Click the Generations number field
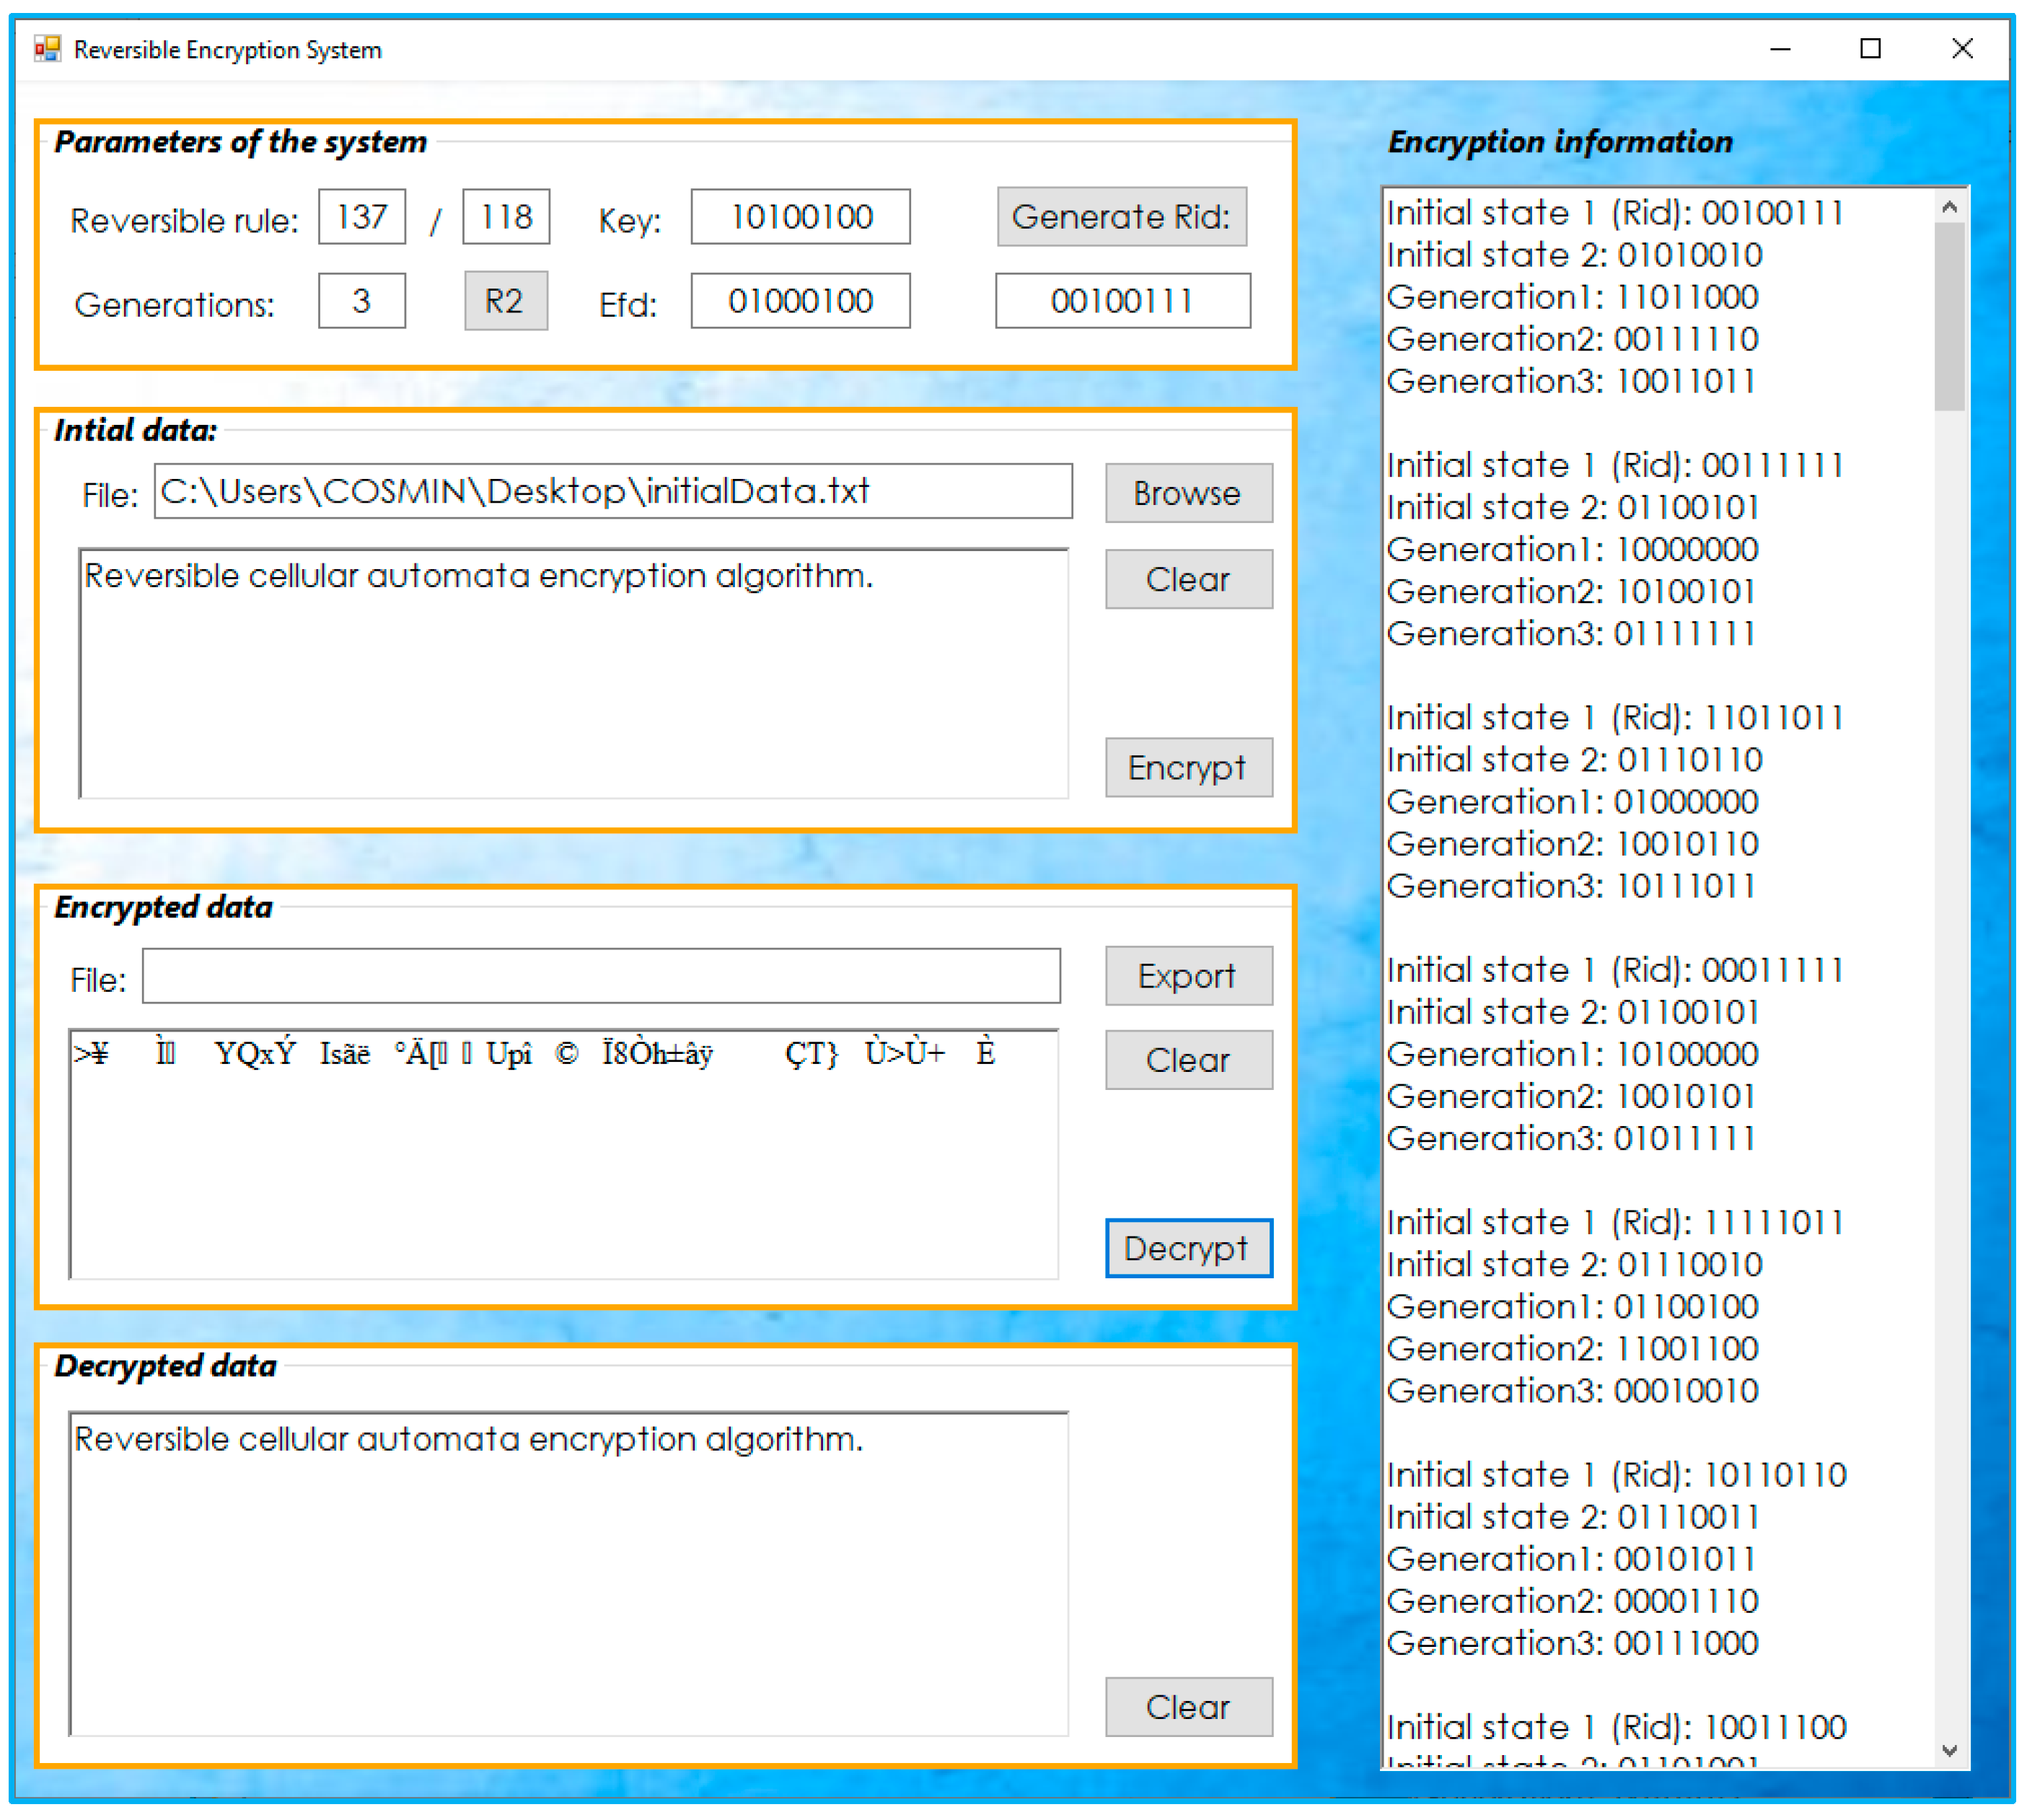Viewport: 2027px width, 1820px height. click(x=361, y=300)
